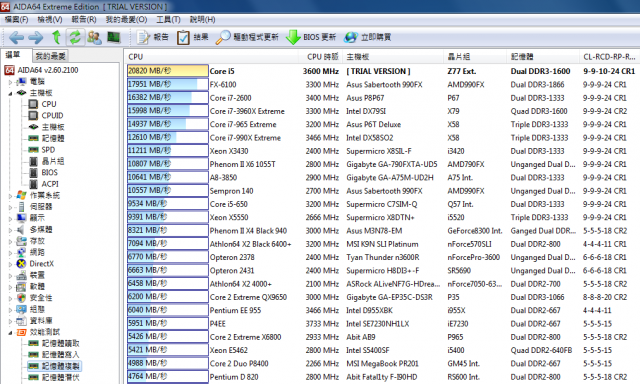Switch to the 選單 menu tab
640x384 pixels.
[13, 55]
